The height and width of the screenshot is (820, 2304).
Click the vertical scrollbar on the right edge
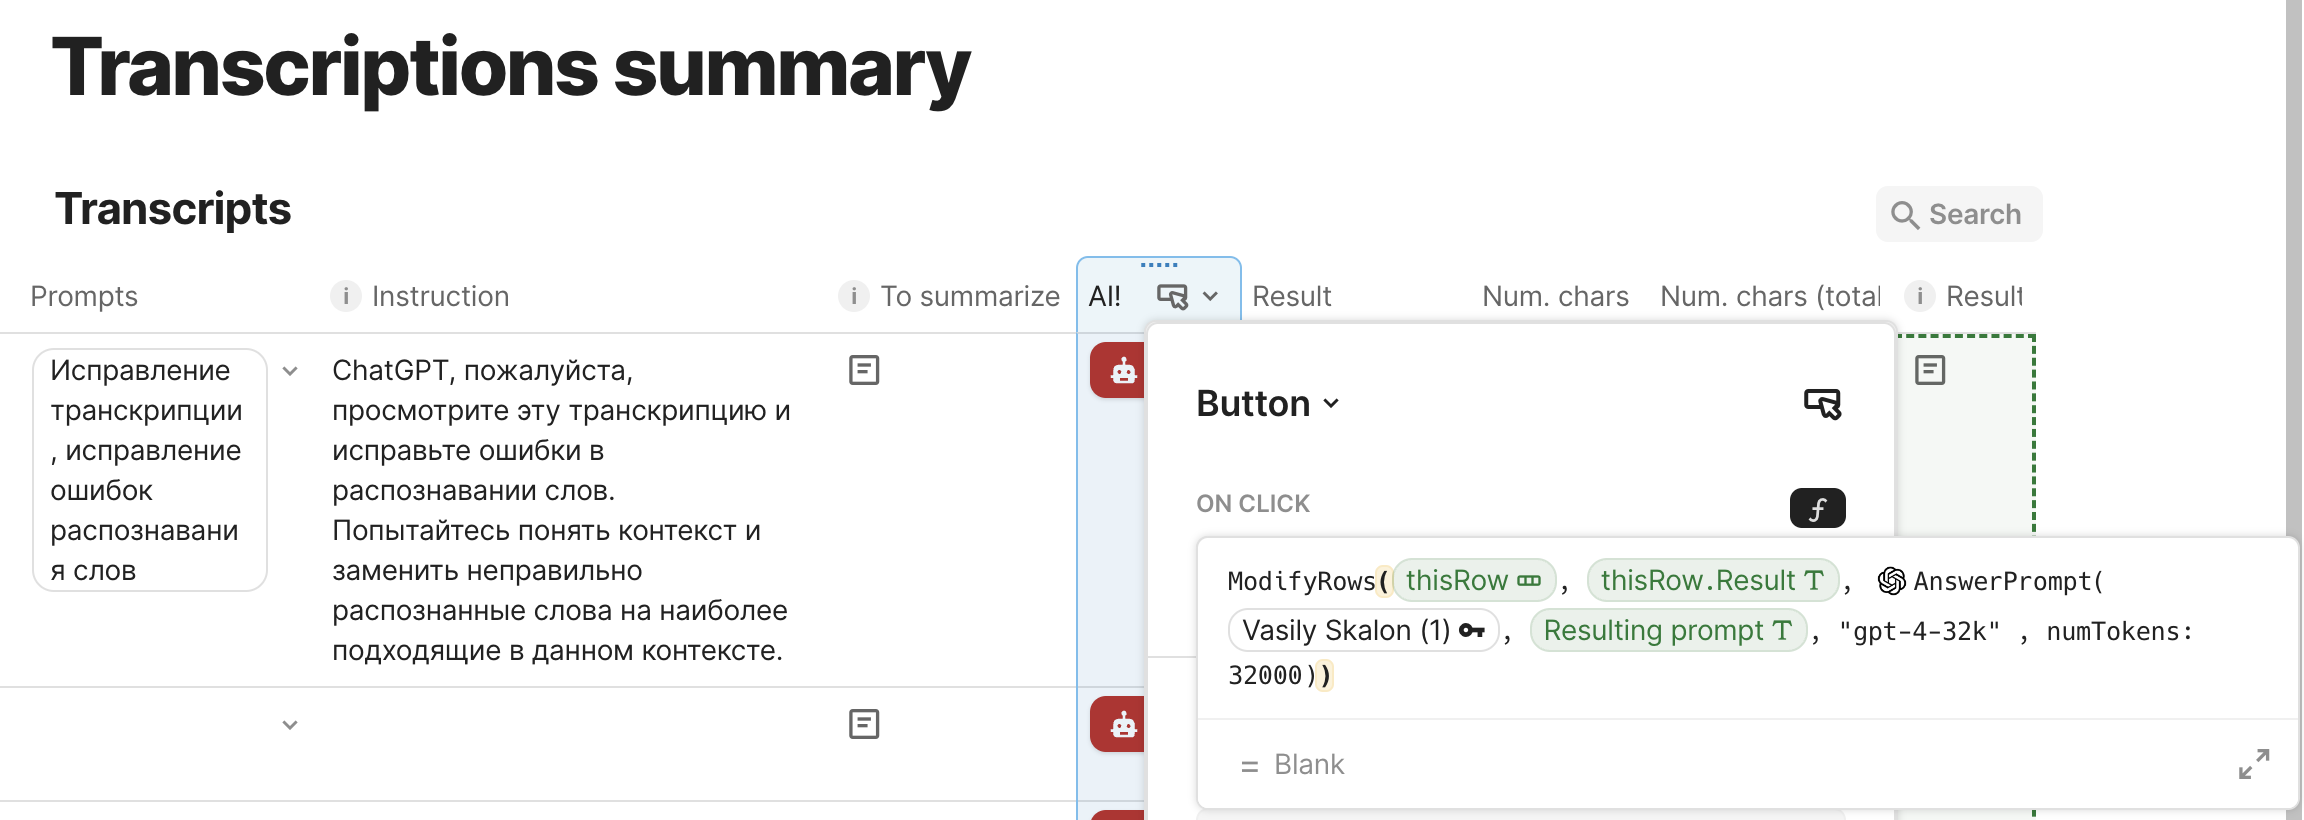pos(2294,410)
